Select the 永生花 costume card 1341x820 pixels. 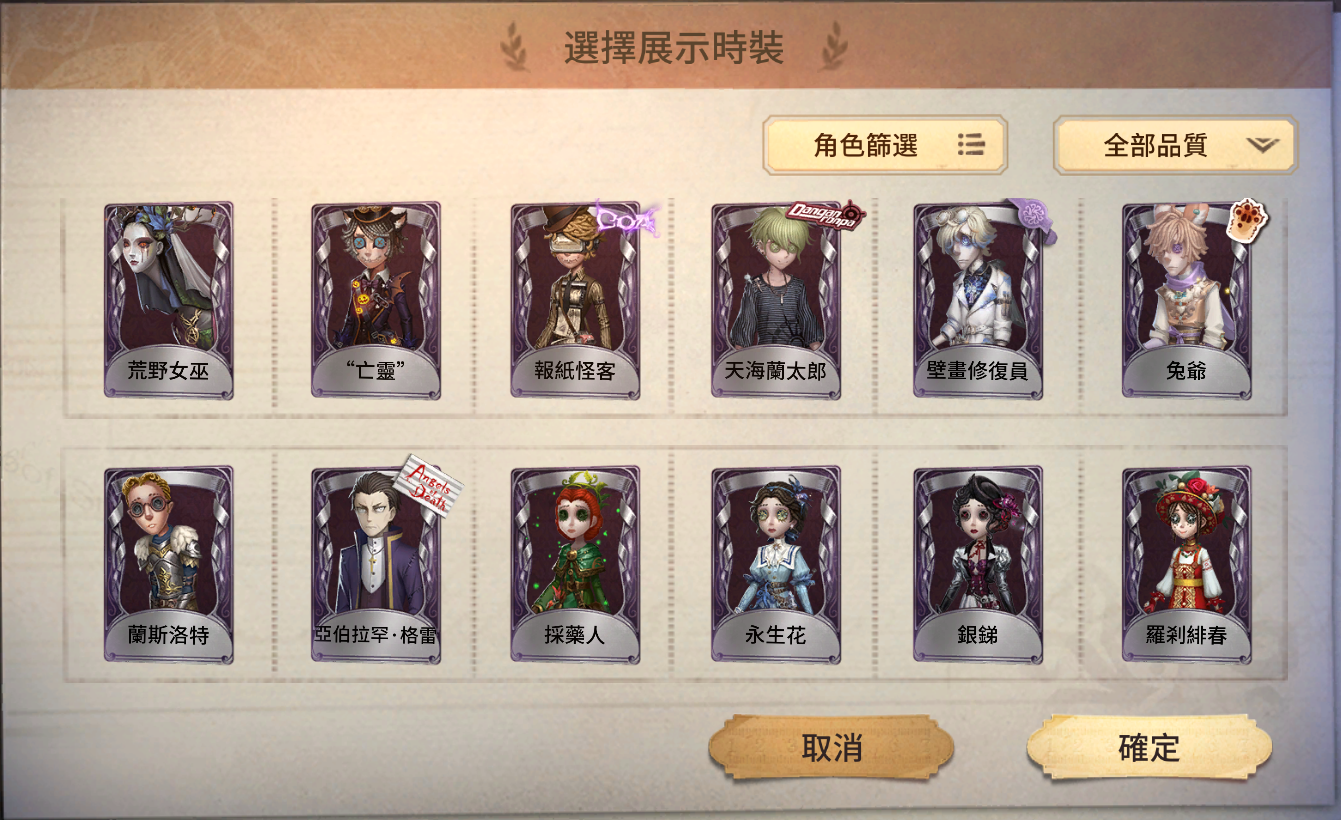(x=776, y=564)
